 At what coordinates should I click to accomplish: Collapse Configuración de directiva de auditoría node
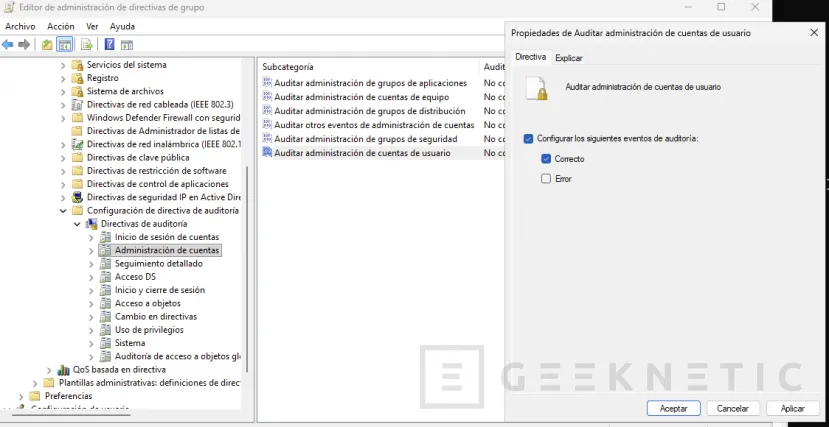[x=63, y=210]
